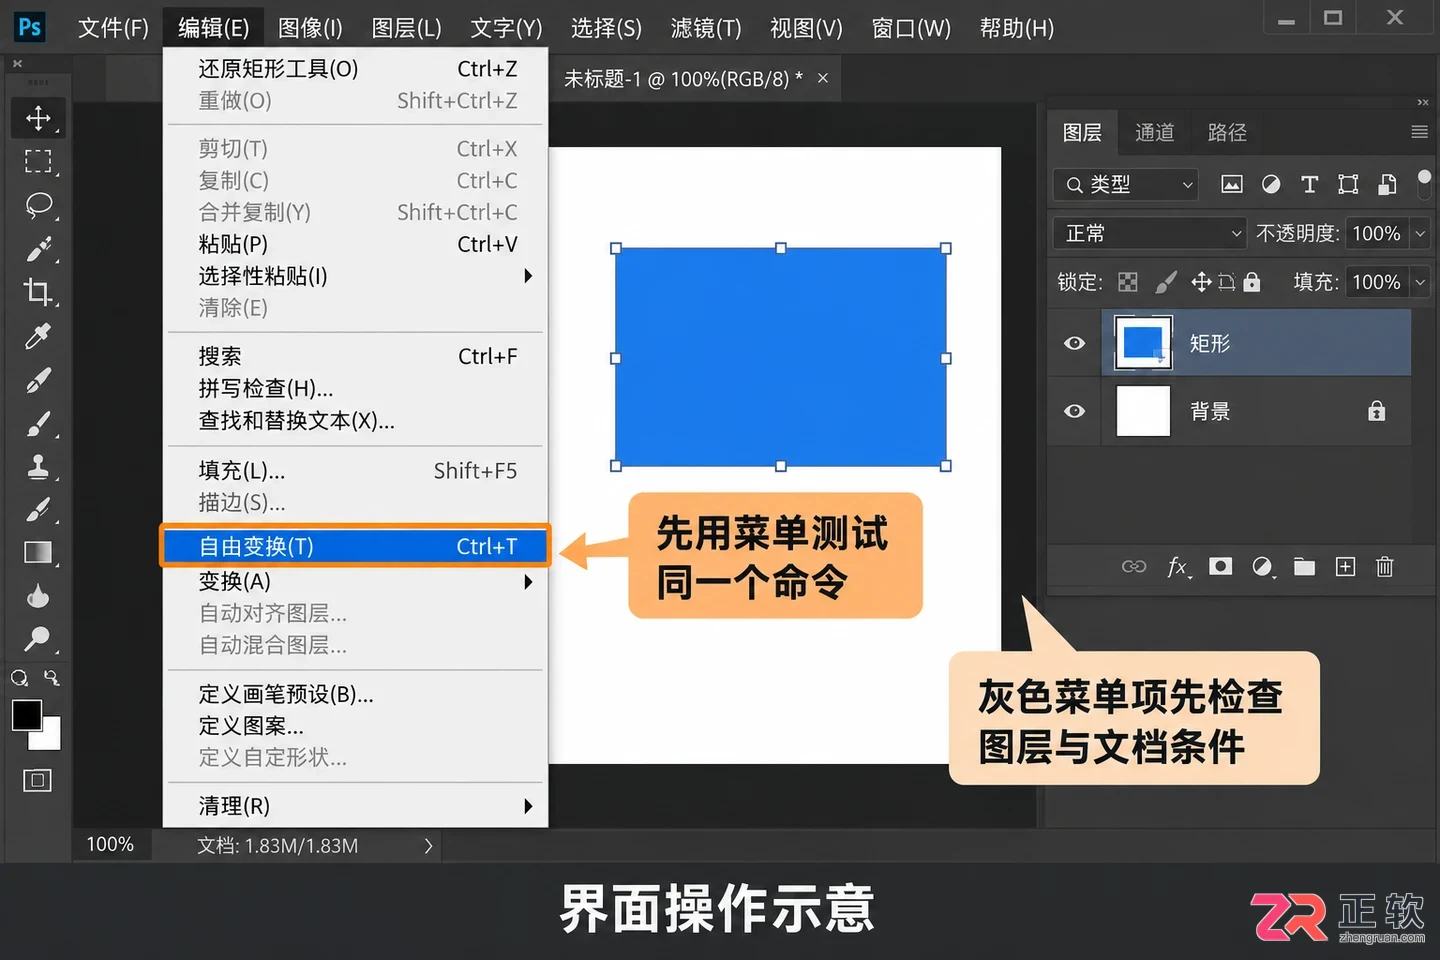Screen dimensions: 1440x960
Task: Select the Clone Stamp tool
Action: tap(38, 466)
